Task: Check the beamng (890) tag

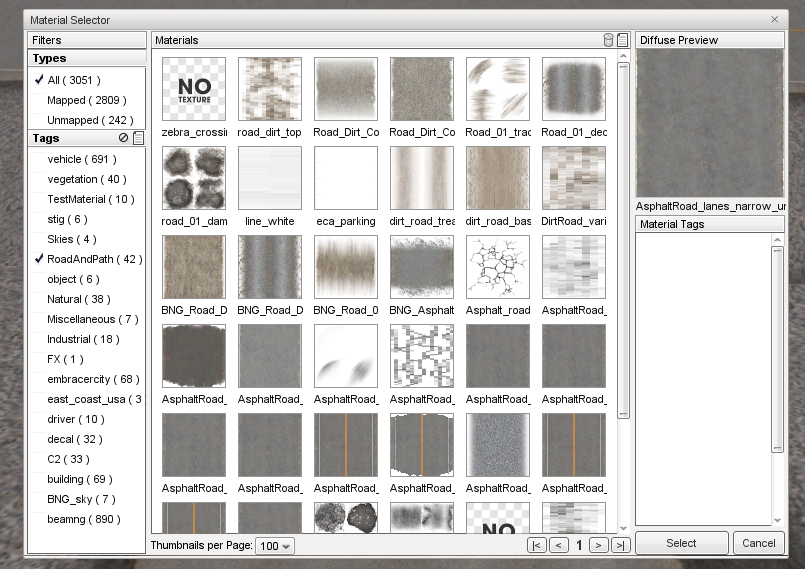Action: [x=84, y=520]
